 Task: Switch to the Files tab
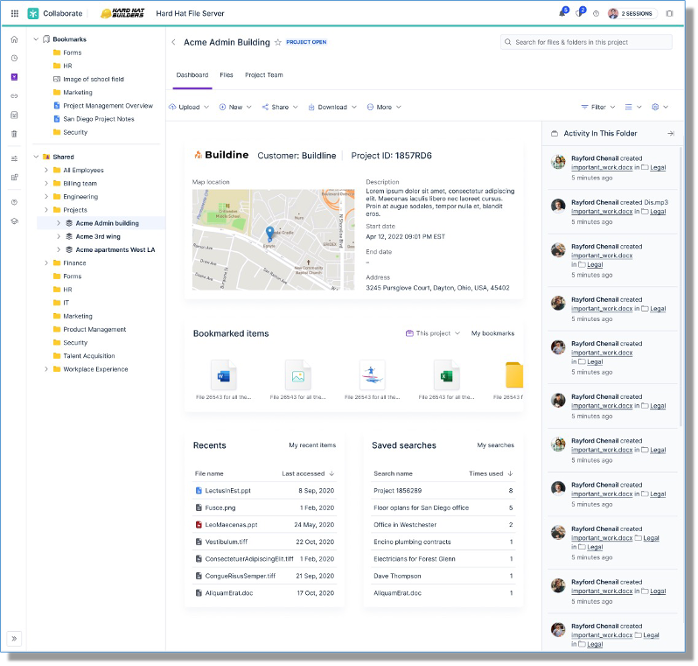pos(227,75)
